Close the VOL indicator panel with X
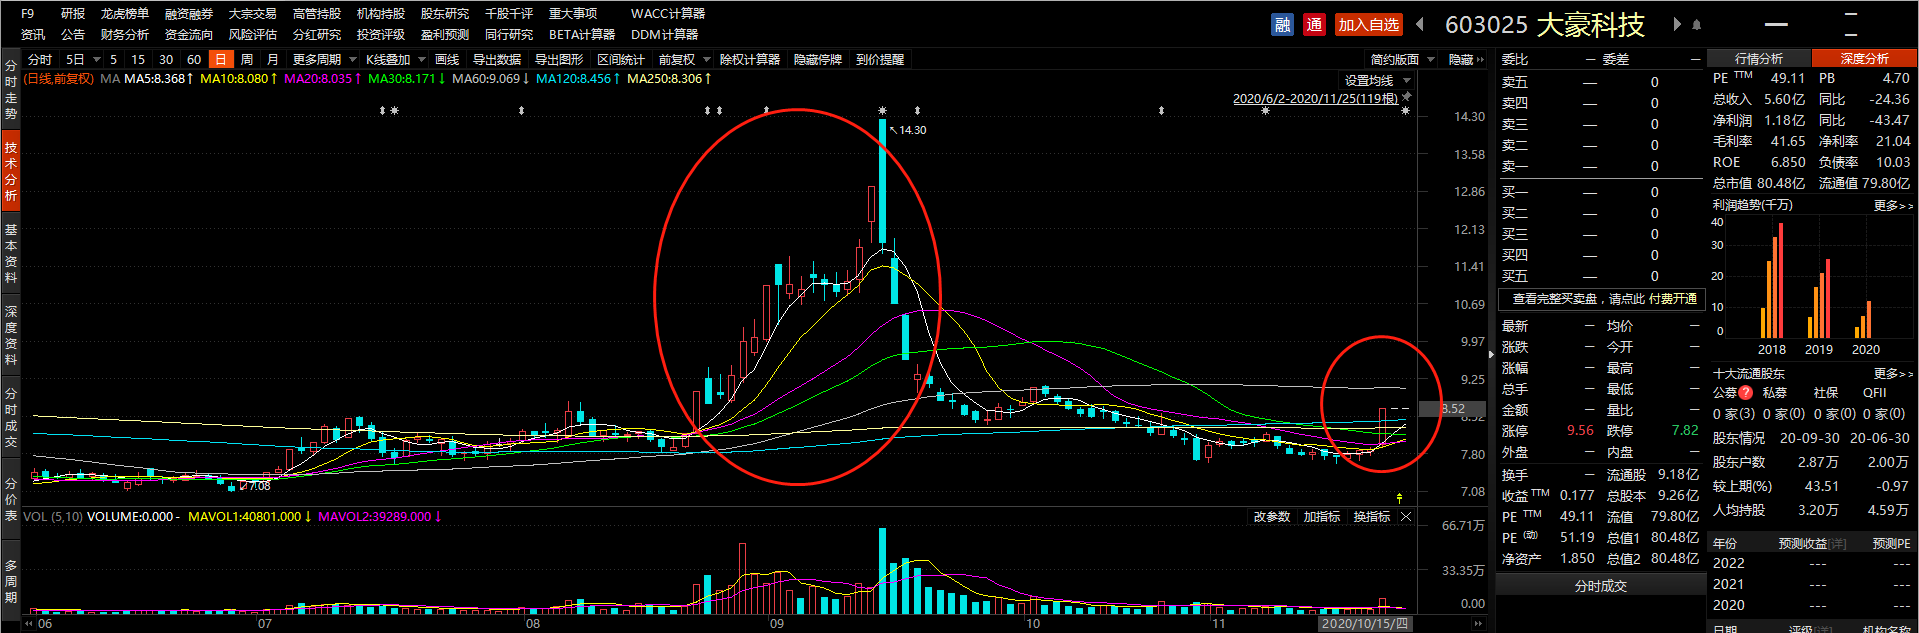 pyautogui.click(x=1406, y=517)
